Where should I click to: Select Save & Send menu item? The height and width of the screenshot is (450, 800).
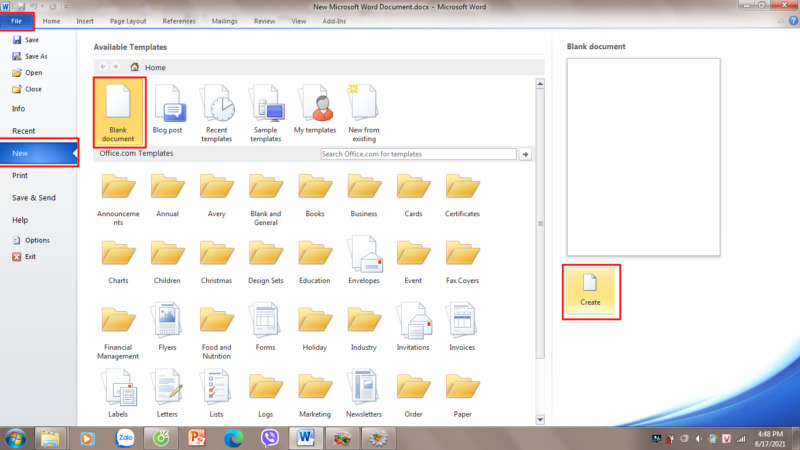[x=34, y=197]
